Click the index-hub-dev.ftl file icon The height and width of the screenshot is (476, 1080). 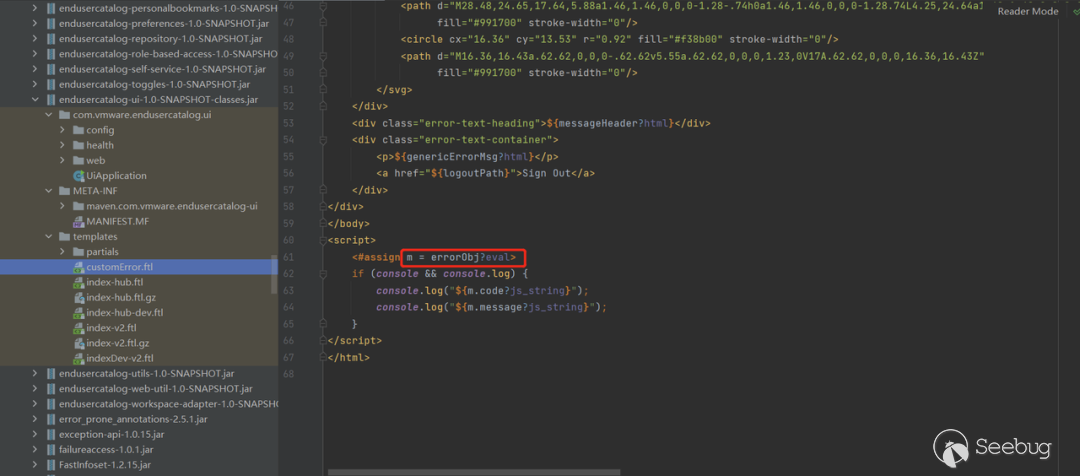point(79,312)
